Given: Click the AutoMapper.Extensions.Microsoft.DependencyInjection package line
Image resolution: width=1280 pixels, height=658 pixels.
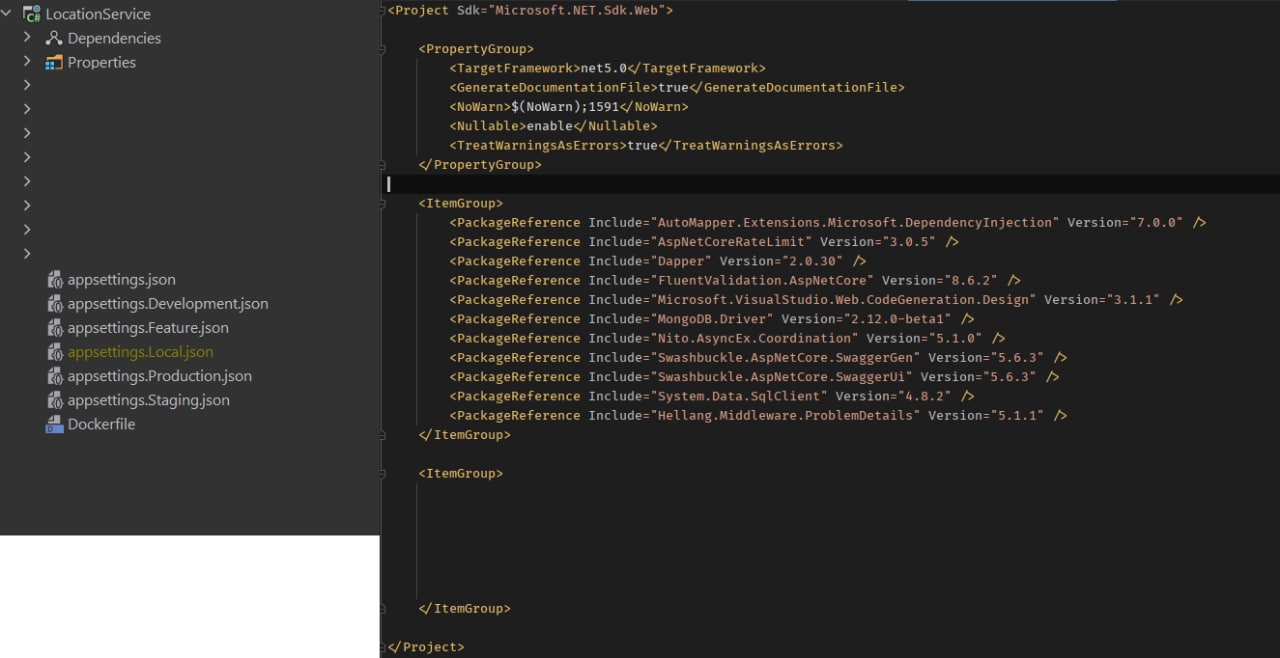Looking at the screenshot, I should [x=827, y=222].
